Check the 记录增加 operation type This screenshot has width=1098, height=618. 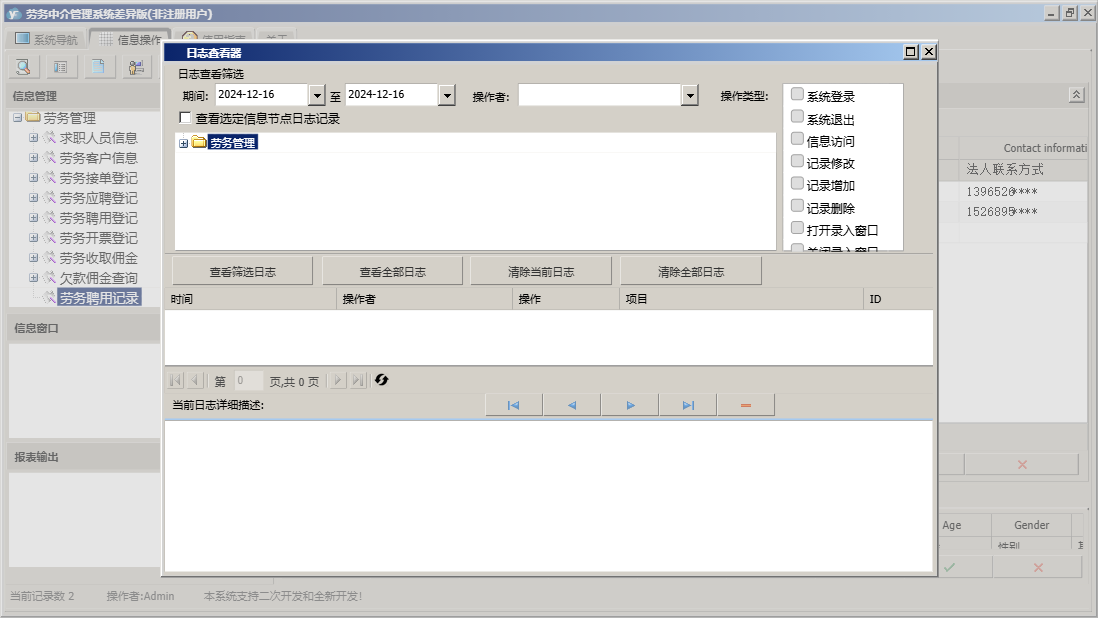click(x=797, y=183)
